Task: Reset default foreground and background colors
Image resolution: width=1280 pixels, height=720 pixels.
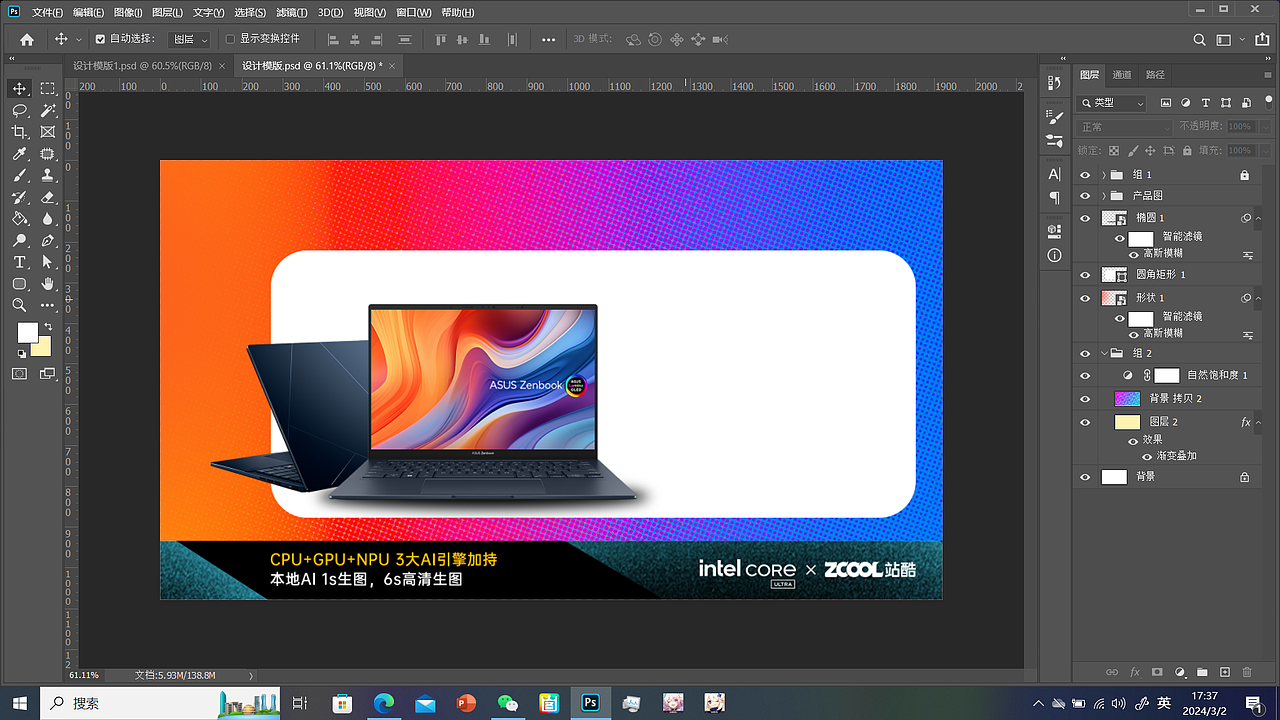Action: pyautogui.click(x=21, y=354)
